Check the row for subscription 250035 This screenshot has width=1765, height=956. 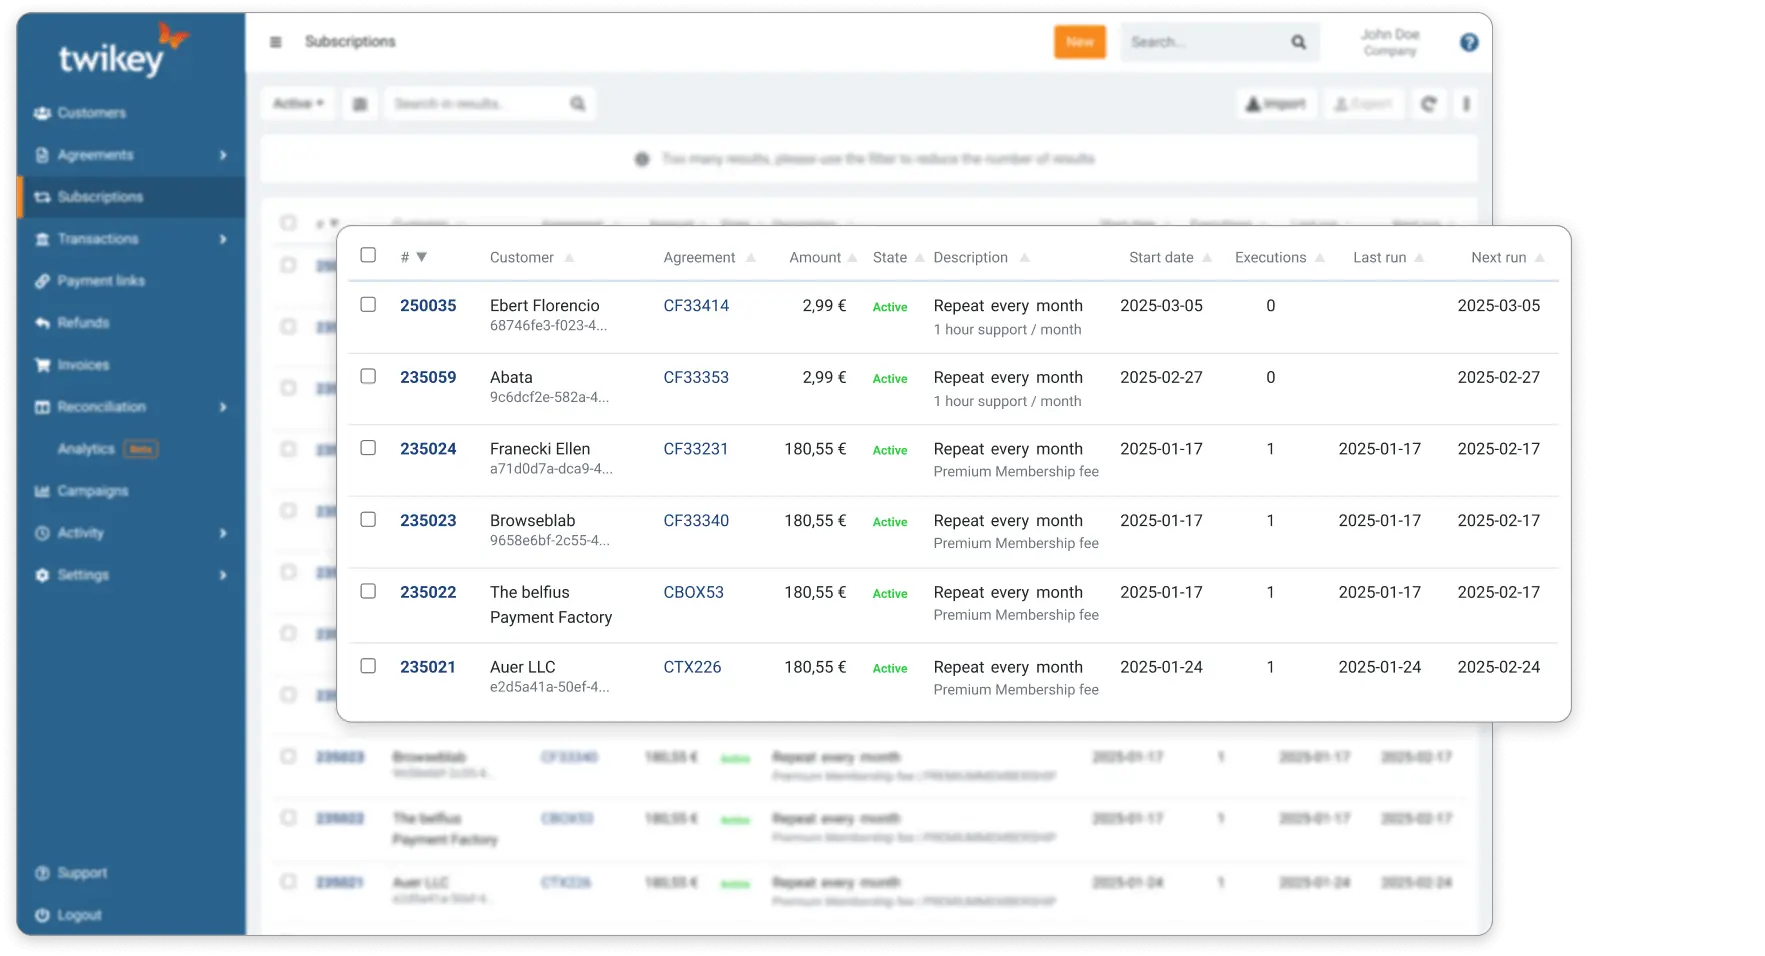click(368, 304)
